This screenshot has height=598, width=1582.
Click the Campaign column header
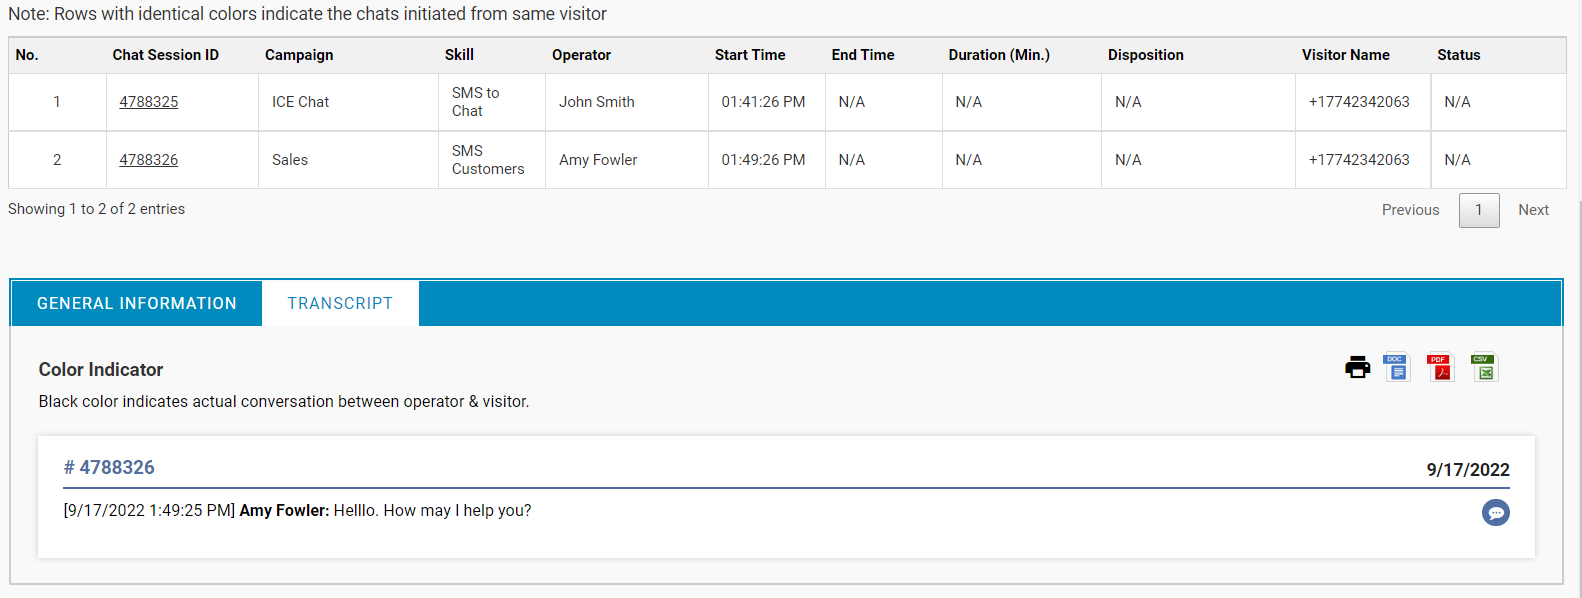(x=299, y=55)
